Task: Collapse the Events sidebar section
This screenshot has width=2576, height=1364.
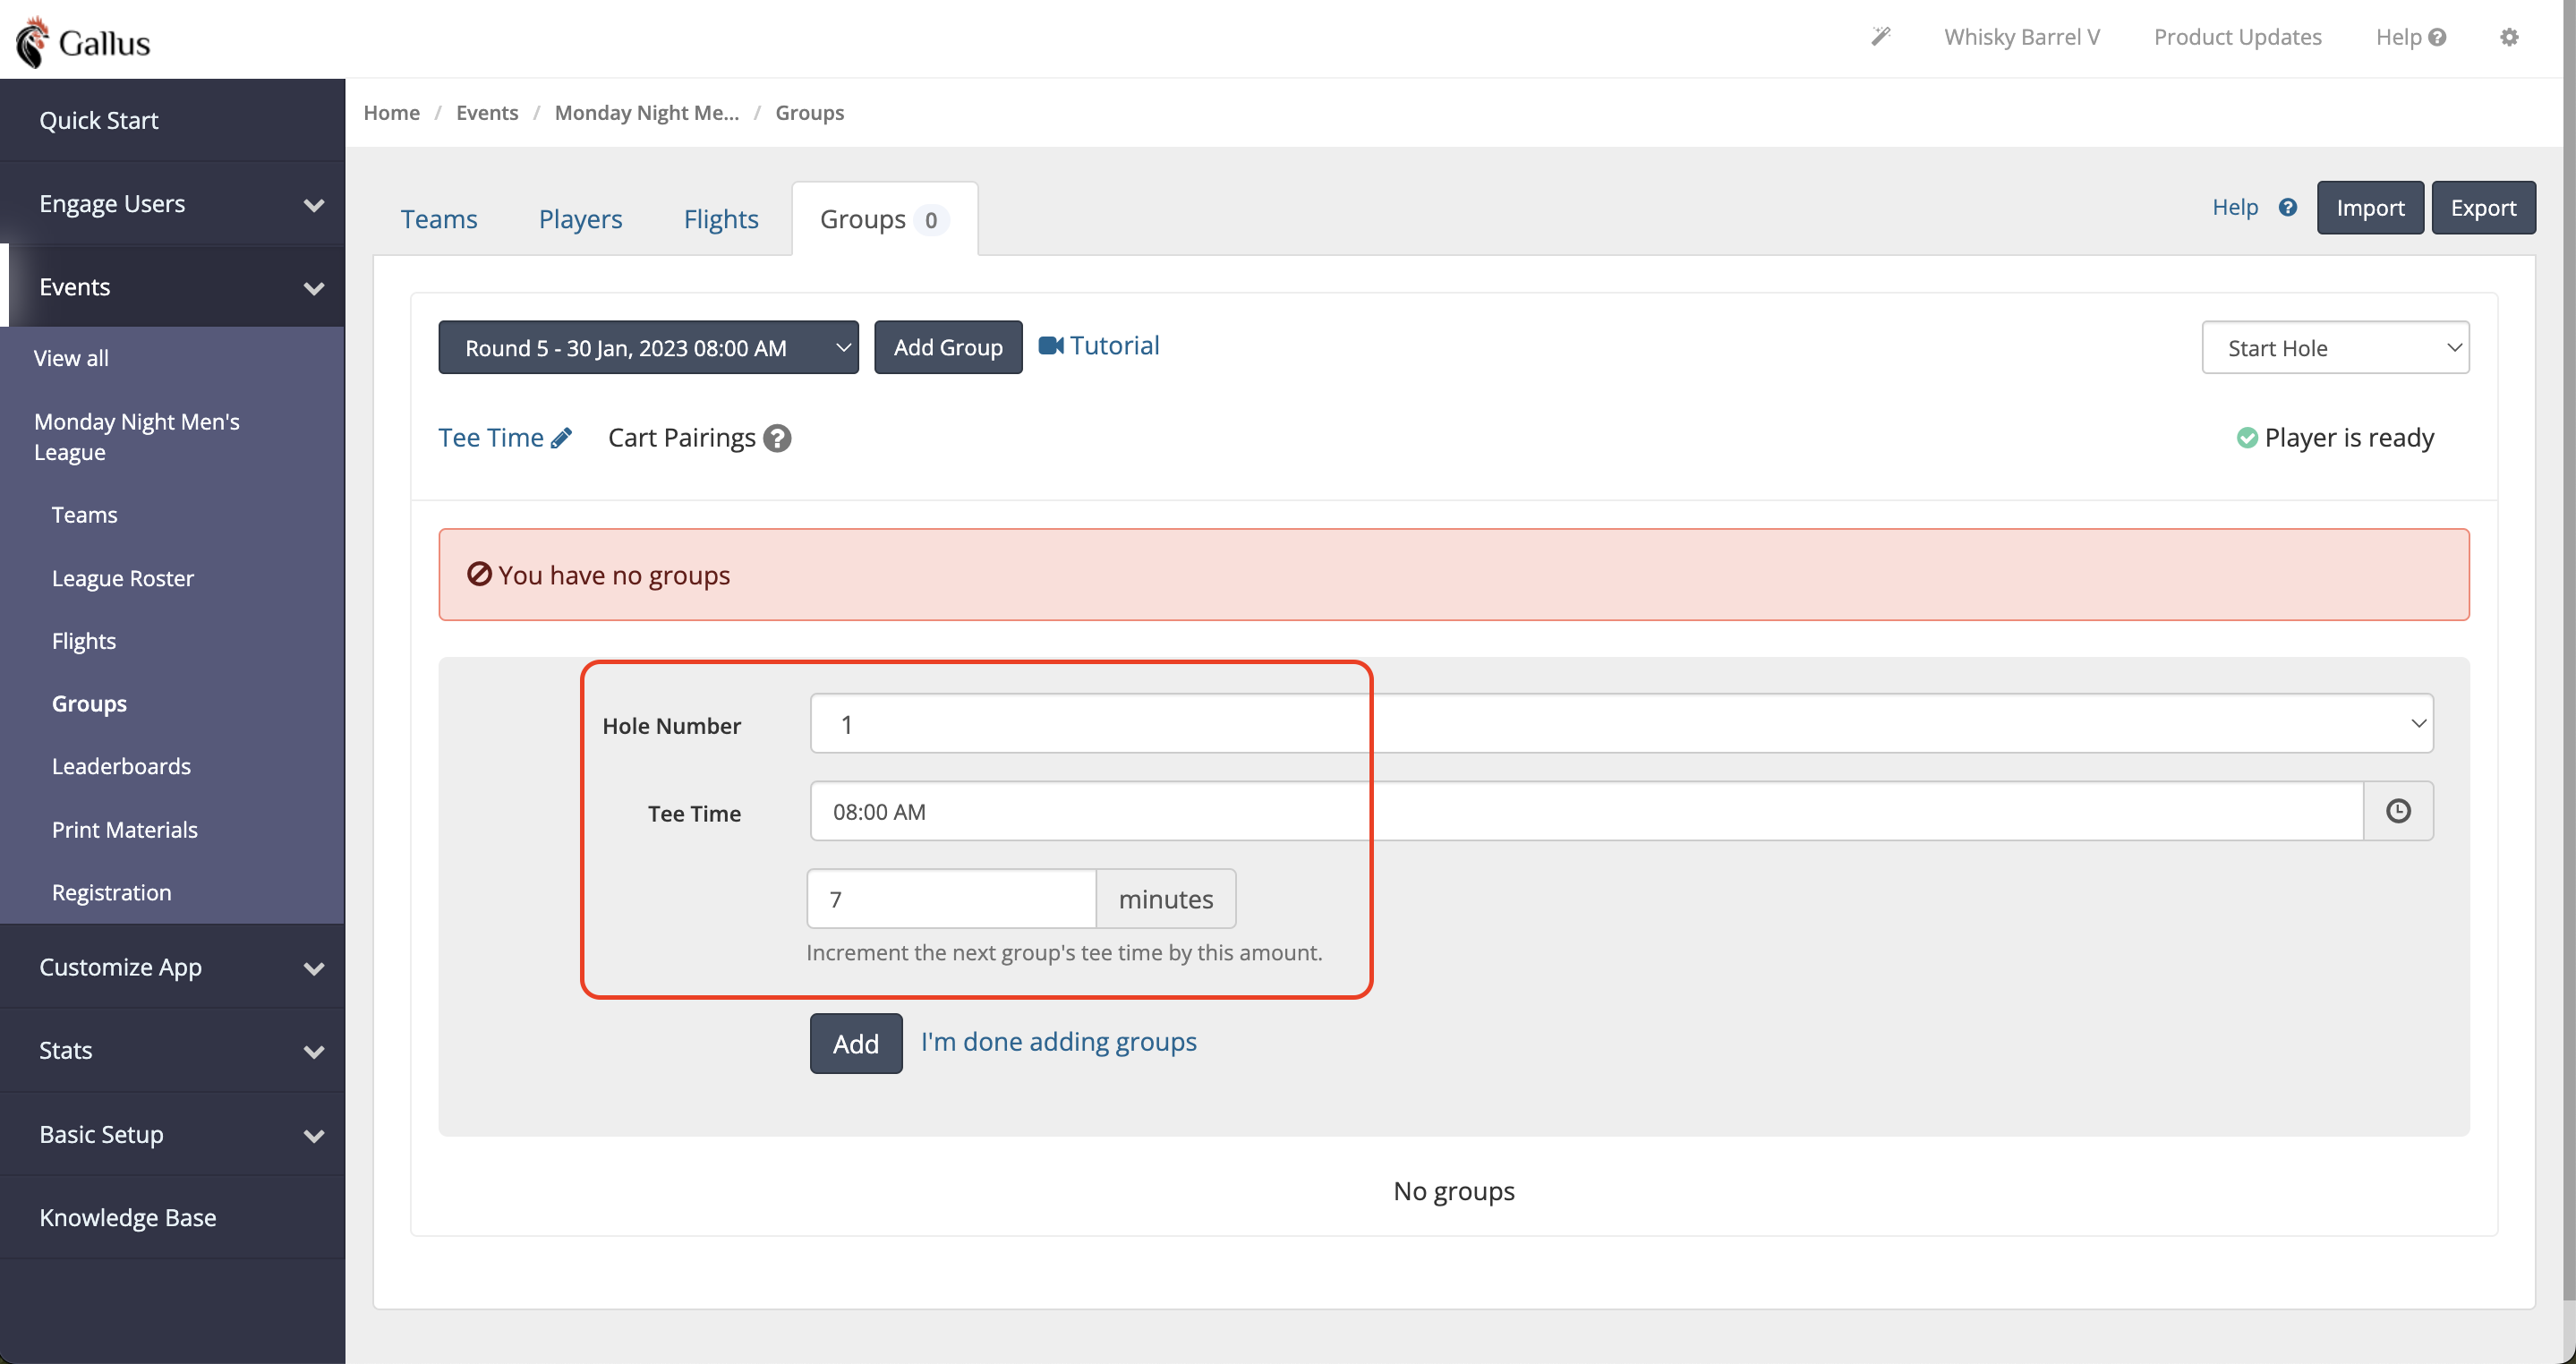Action: click(172, 287)
